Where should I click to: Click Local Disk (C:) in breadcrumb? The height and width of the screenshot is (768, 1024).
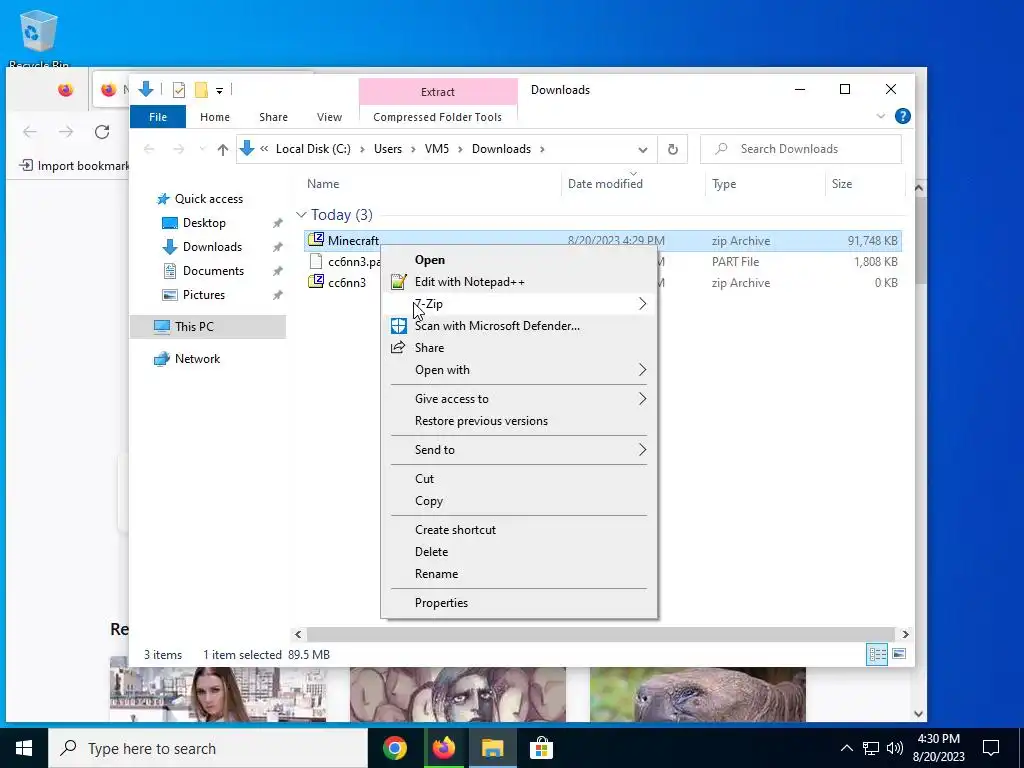click(x=313, y=149)
